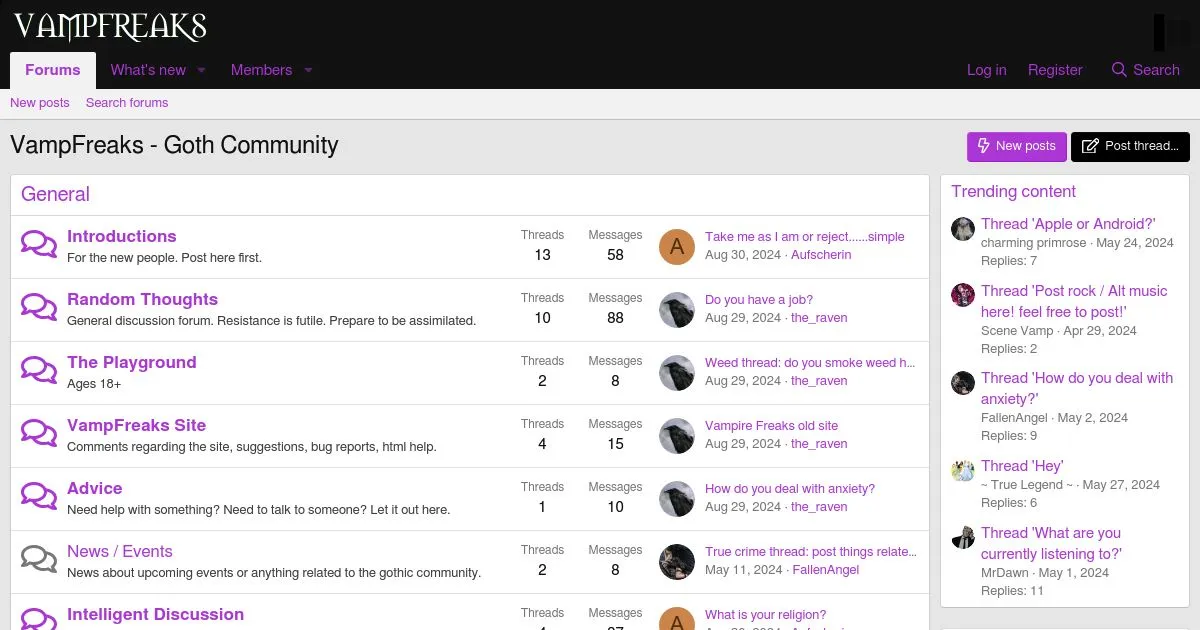Open The Playground forum
This screenshot has height=630, width=1200.
tap(132, 362)
